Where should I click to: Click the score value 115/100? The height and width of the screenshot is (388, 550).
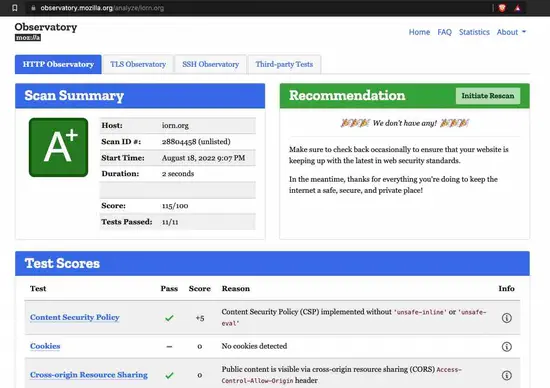click(x=175, y=206)
